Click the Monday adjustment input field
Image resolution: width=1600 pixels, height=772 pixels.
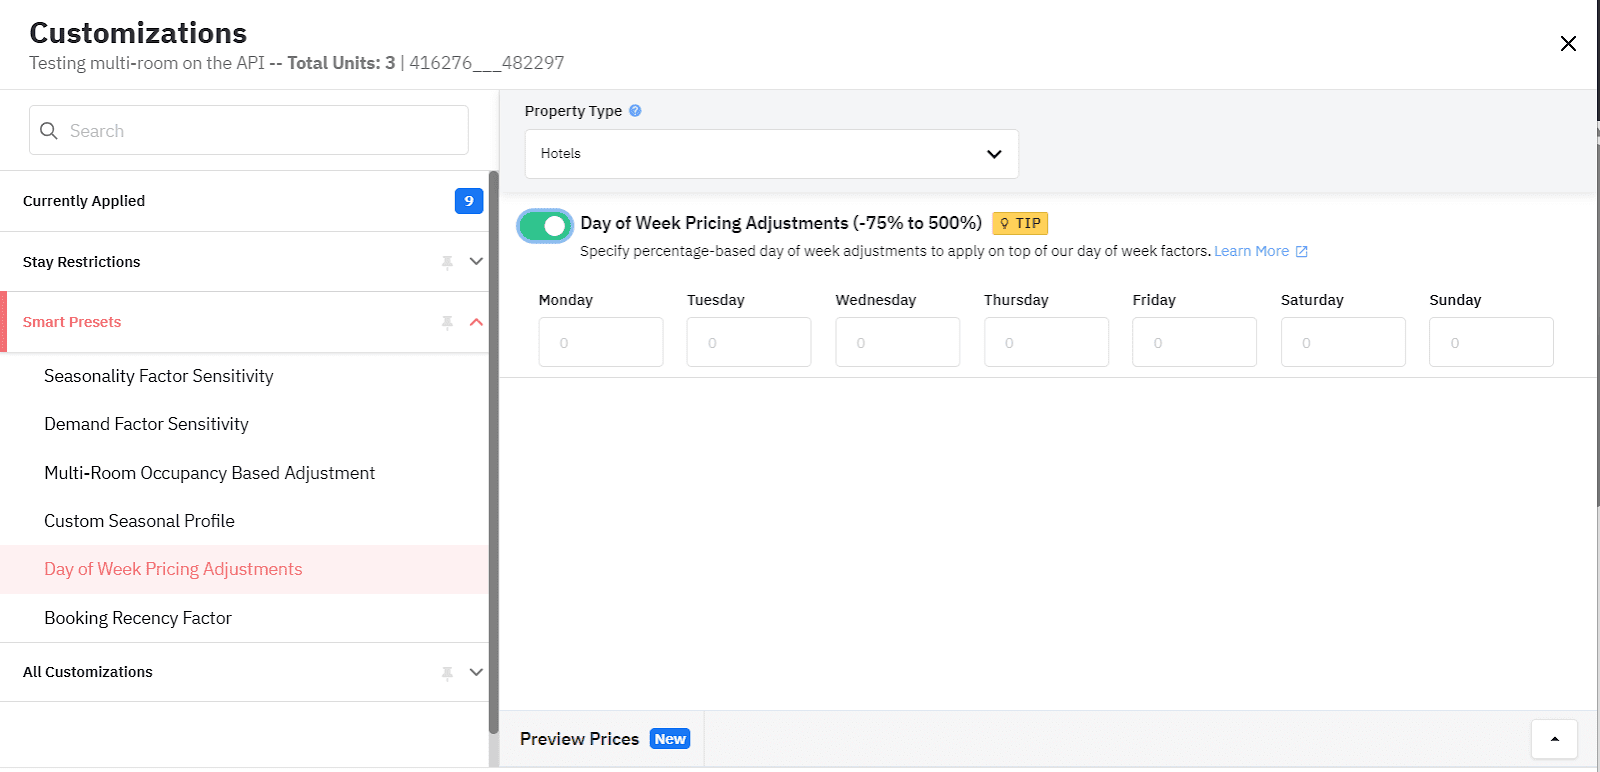click(x=600, y=342)
